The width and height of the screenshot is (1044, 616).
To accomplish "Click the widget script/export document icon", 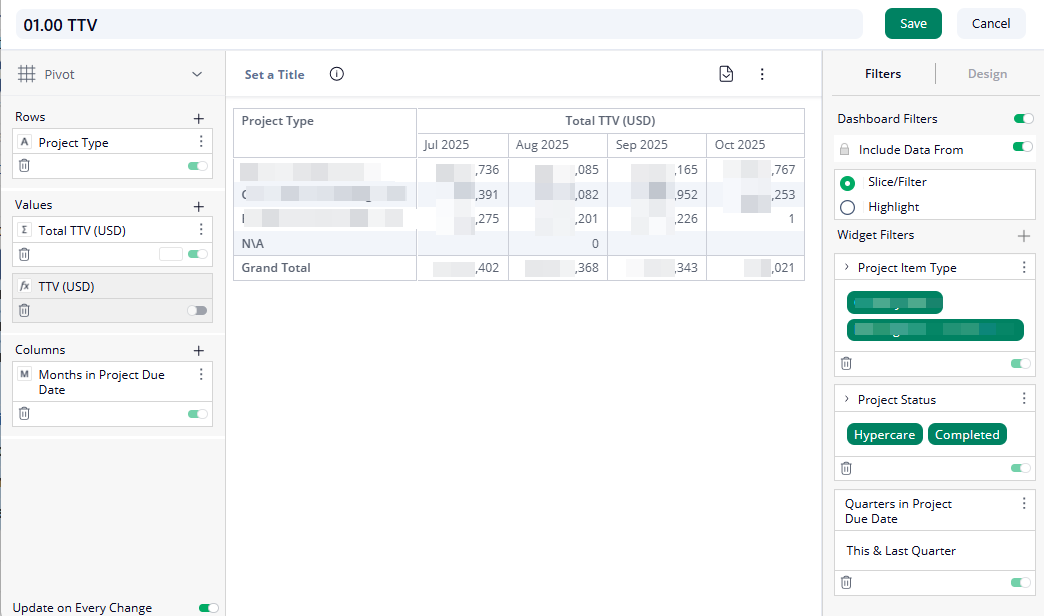I will click(x=726, y=74).
